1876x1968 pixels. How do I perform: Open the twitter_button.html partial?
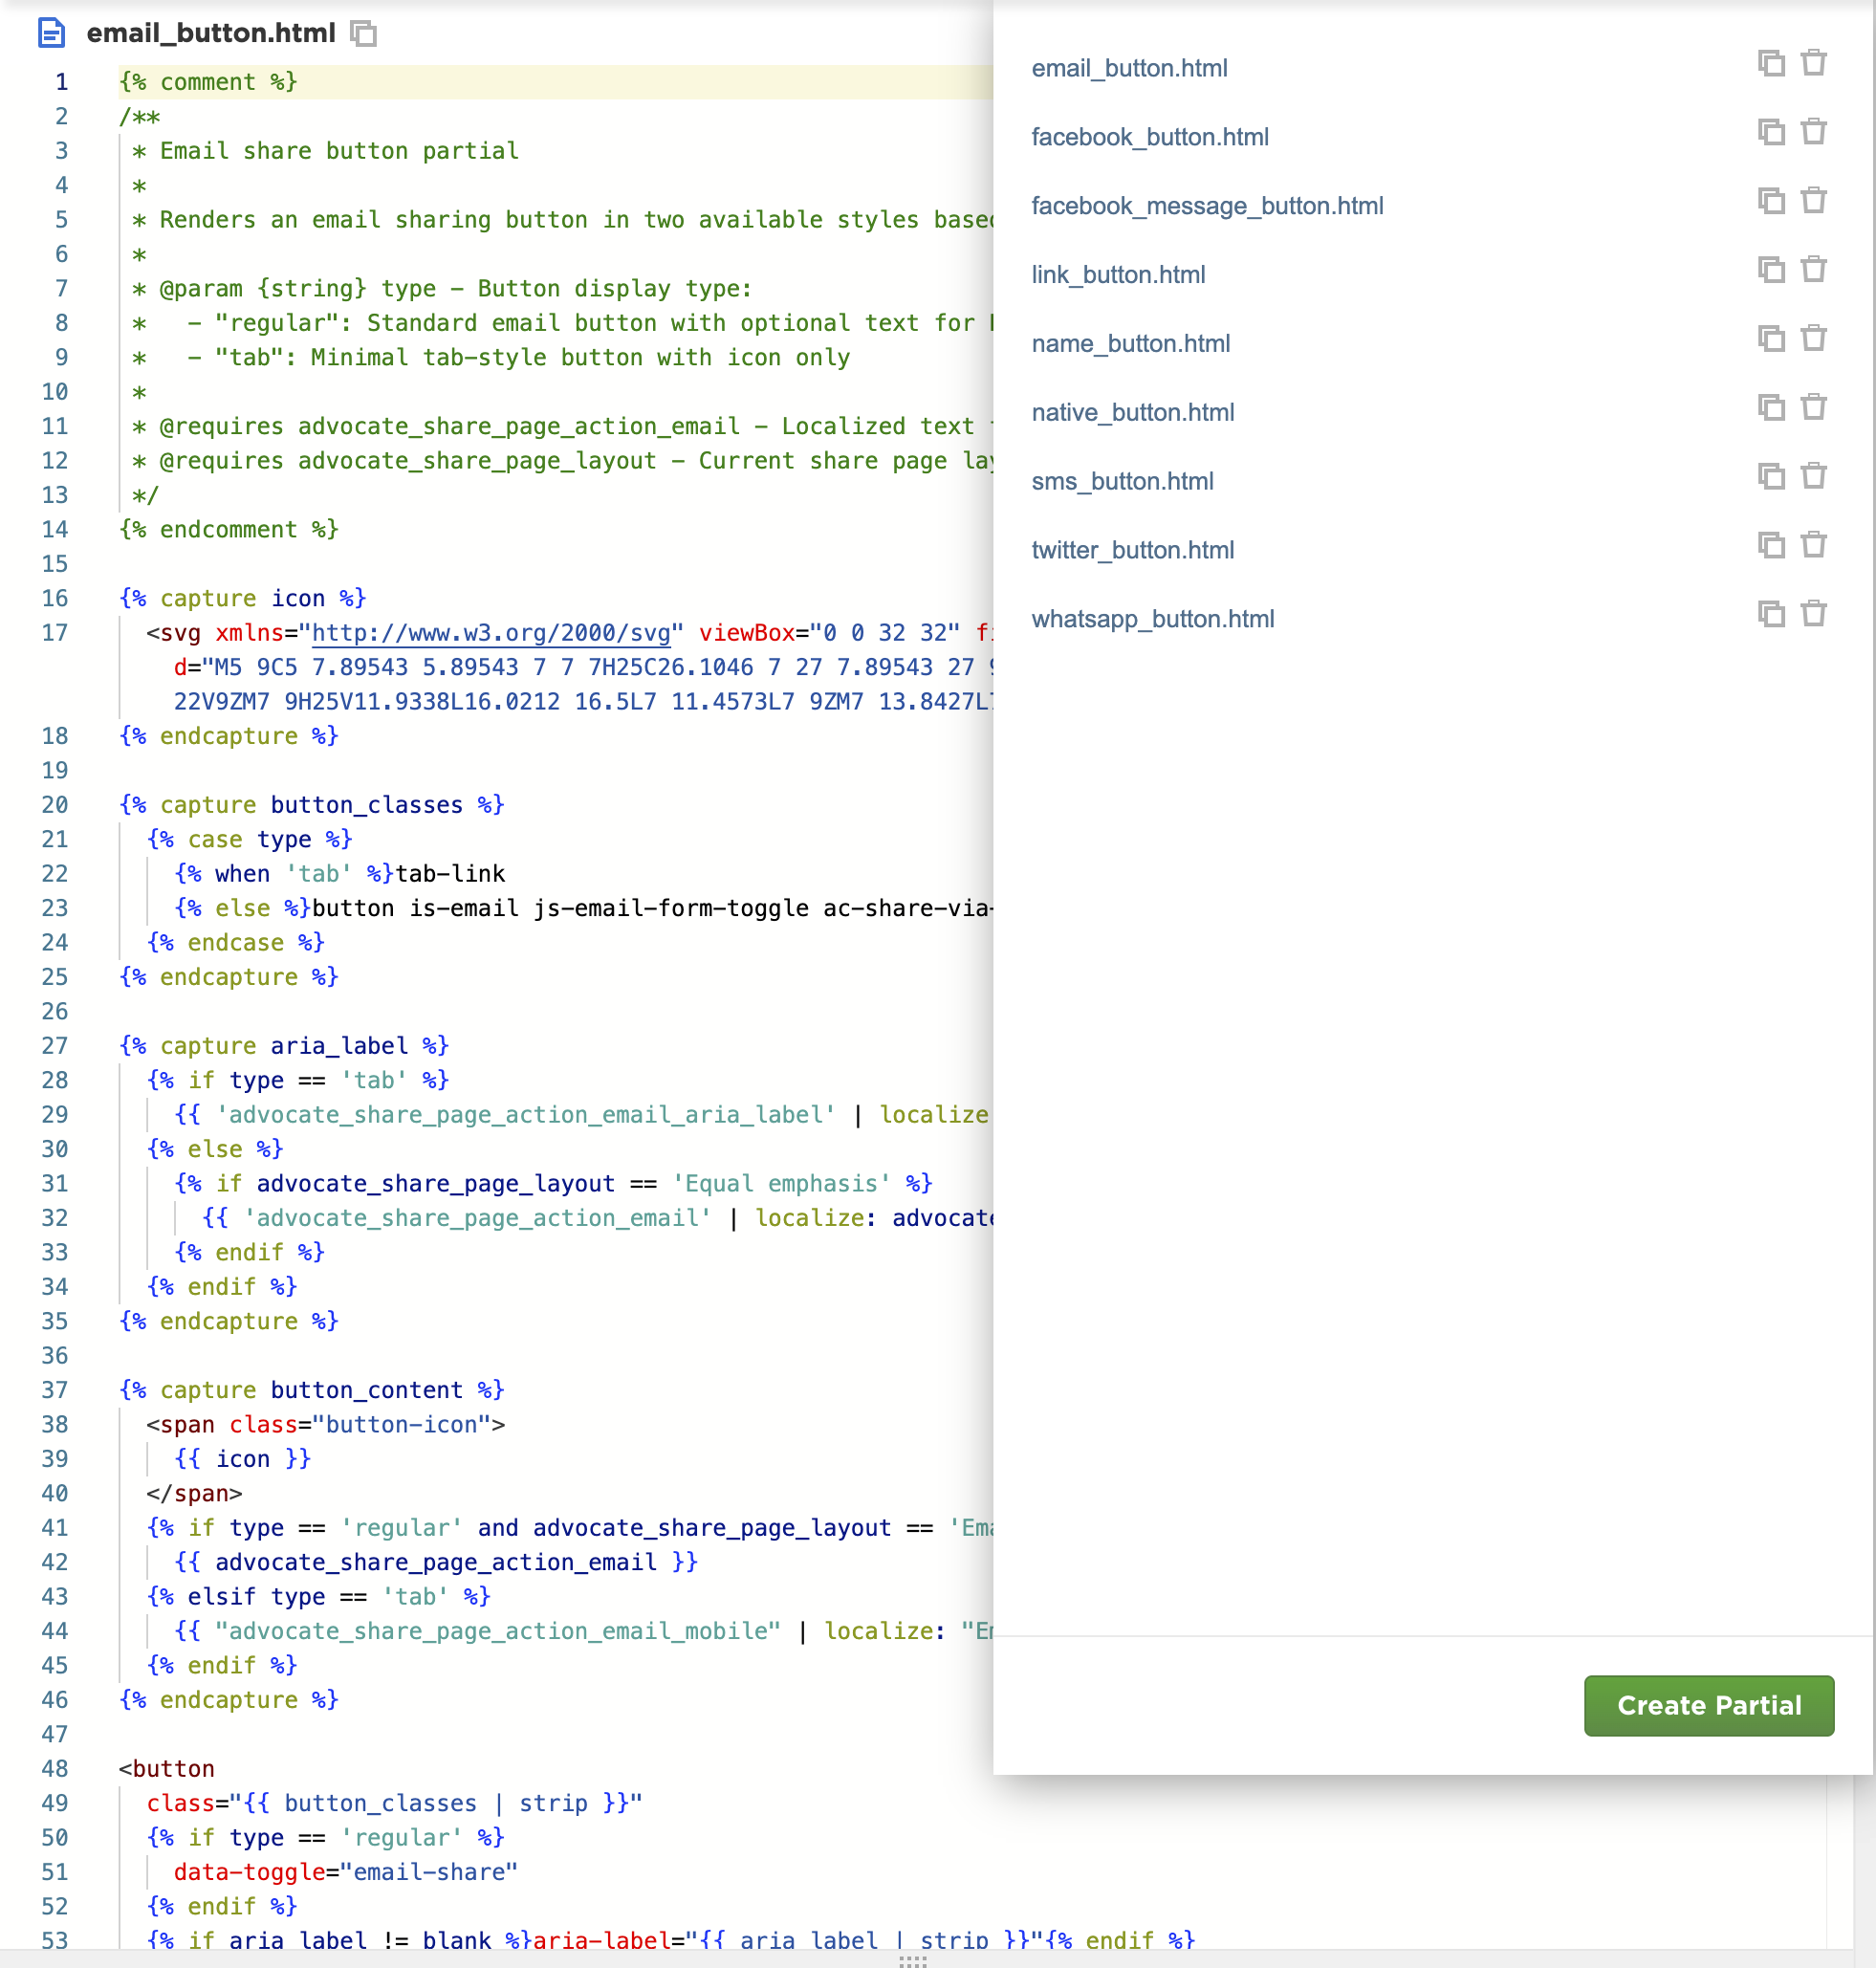(x=1132, y=550)
